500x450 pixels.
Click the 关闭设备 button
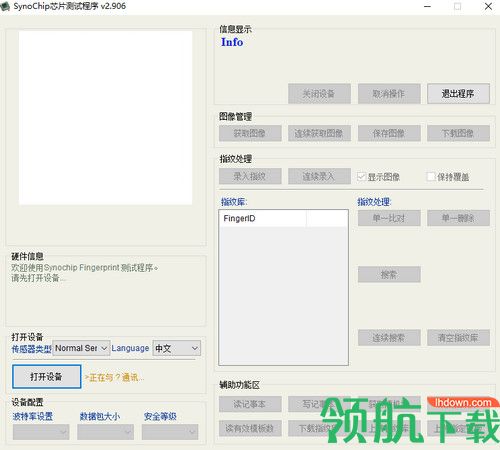tap(319, 94)
